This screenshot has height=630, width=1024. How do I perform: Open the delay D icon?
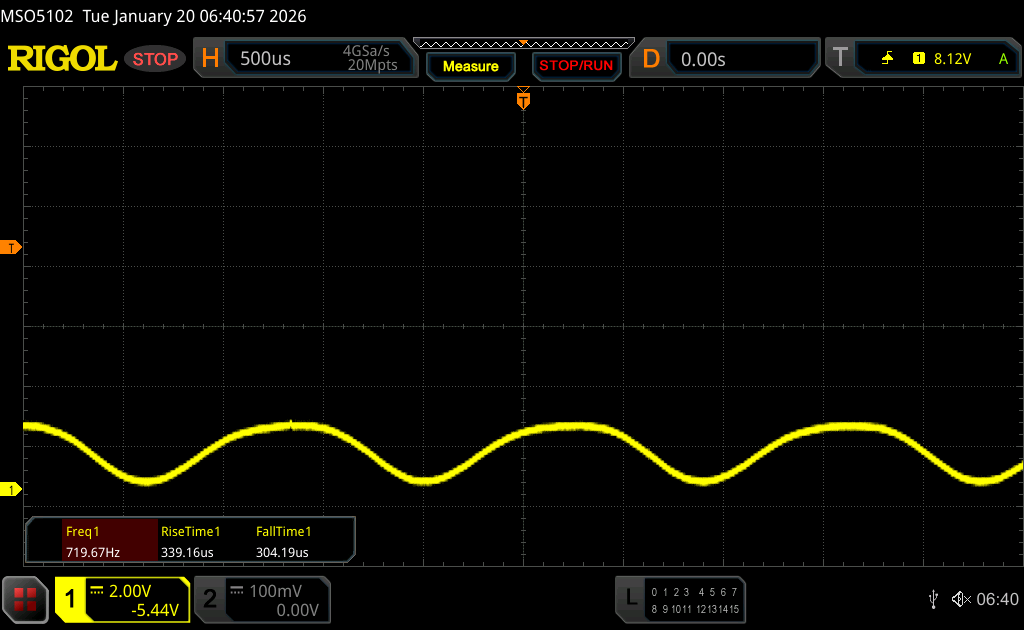651,59
